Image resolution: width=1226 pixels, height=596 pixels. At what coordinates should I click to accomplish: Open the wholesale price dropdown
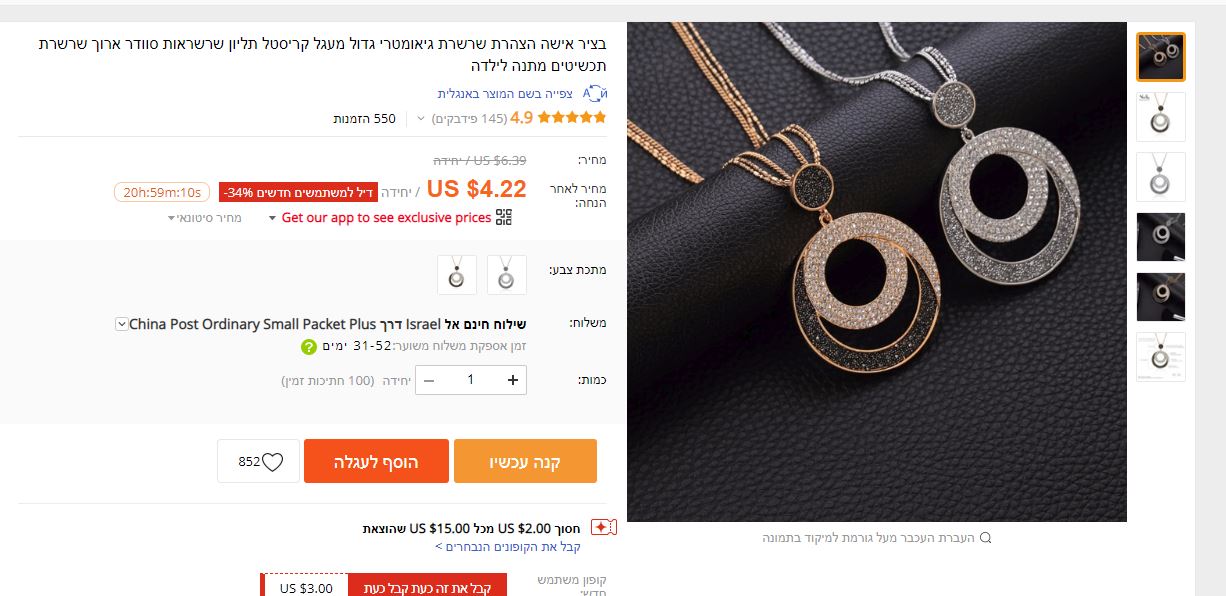206,218
